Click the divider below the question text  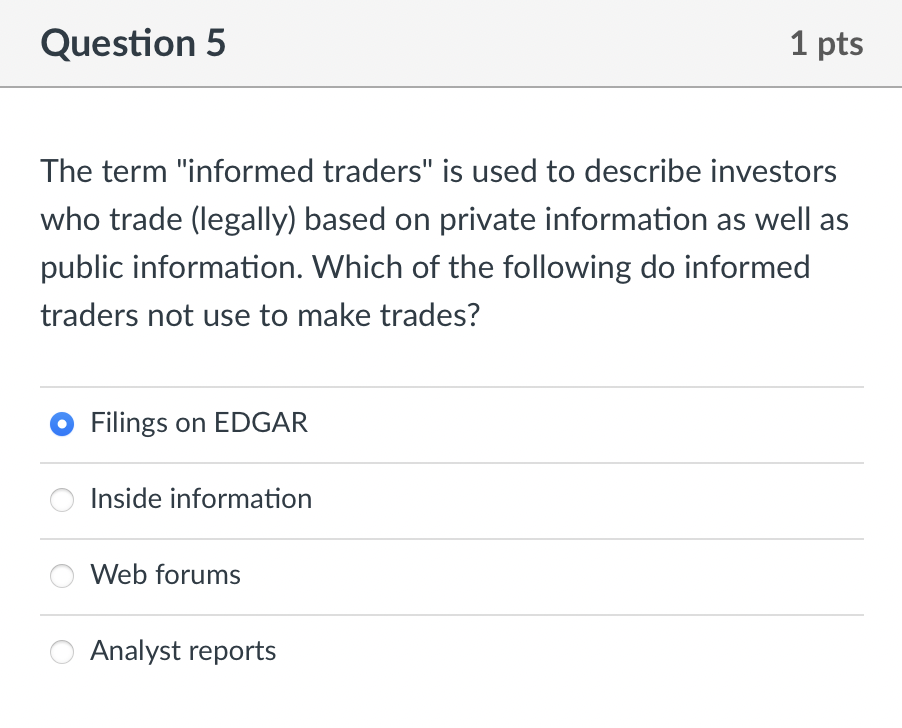450,386
